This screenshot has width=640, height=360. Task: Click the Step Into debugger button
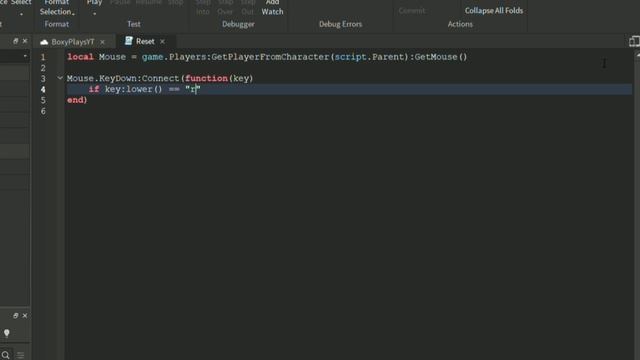click(x=203, y=8)
